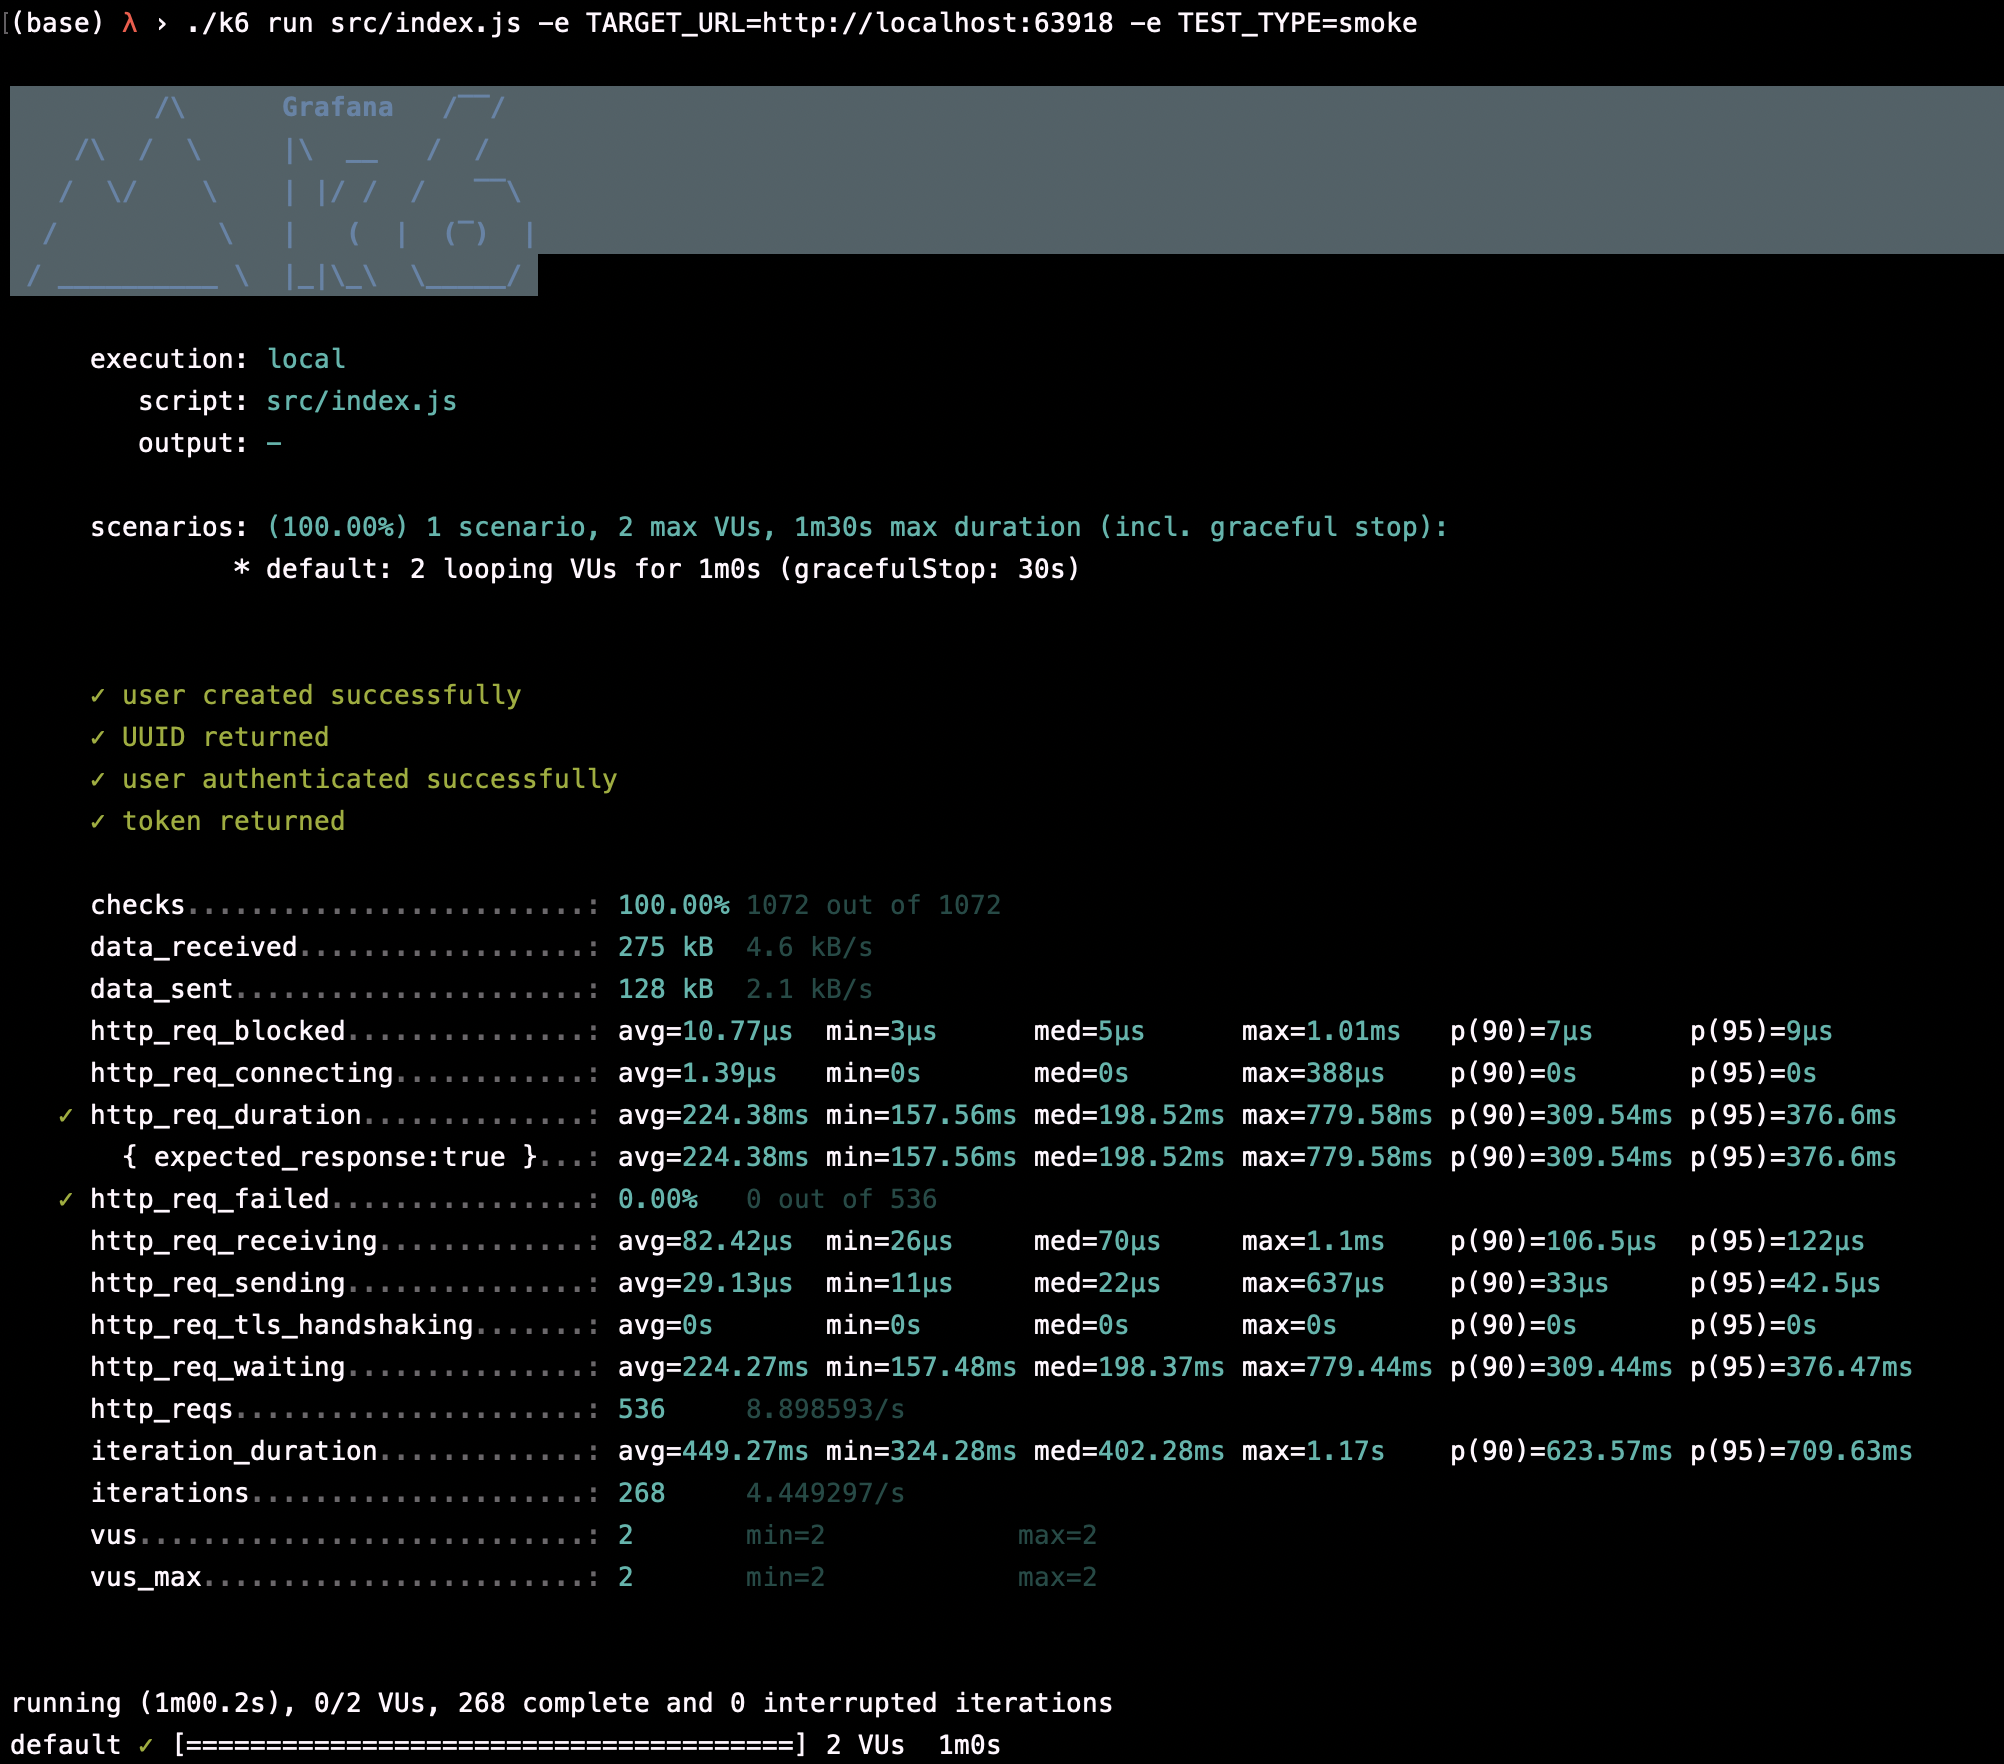The image size is (2004, 1764).
Task: Click '0 out of 536' text
Action: tap(841, 1199)
